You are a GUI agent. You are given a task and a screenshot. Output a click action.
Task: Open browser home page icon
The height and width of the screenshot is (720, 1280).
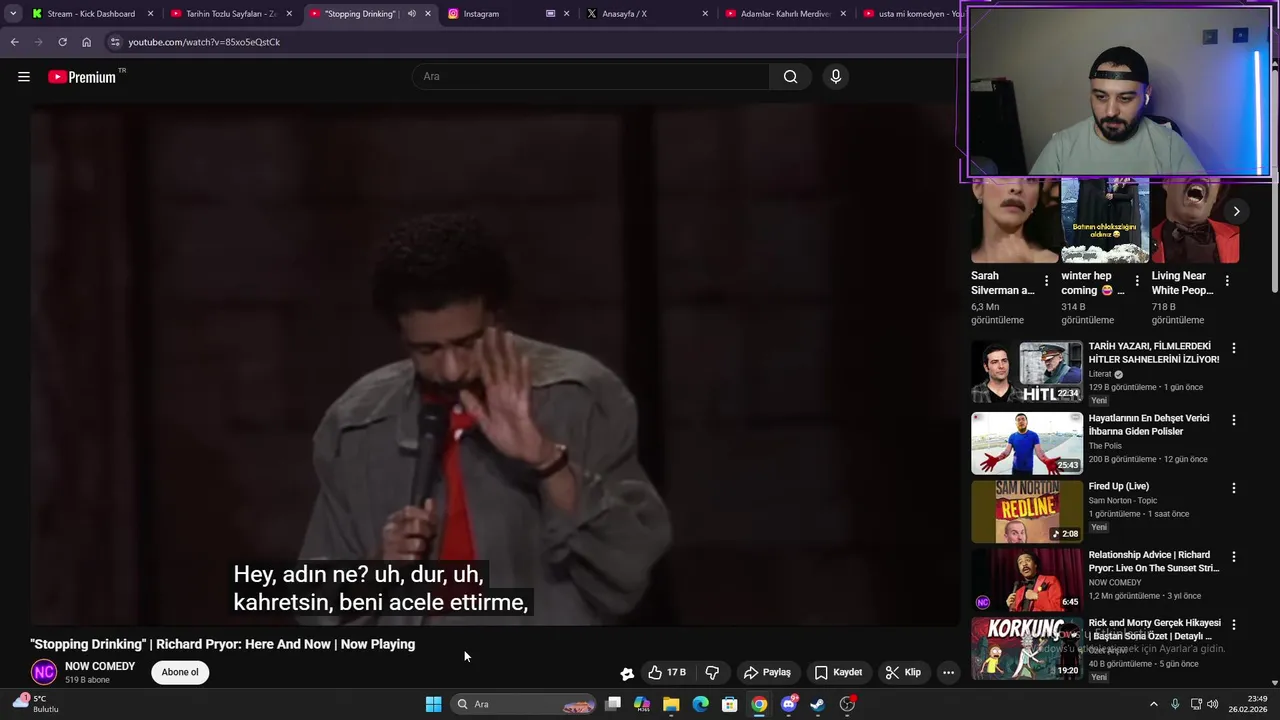tap(86, 42)
